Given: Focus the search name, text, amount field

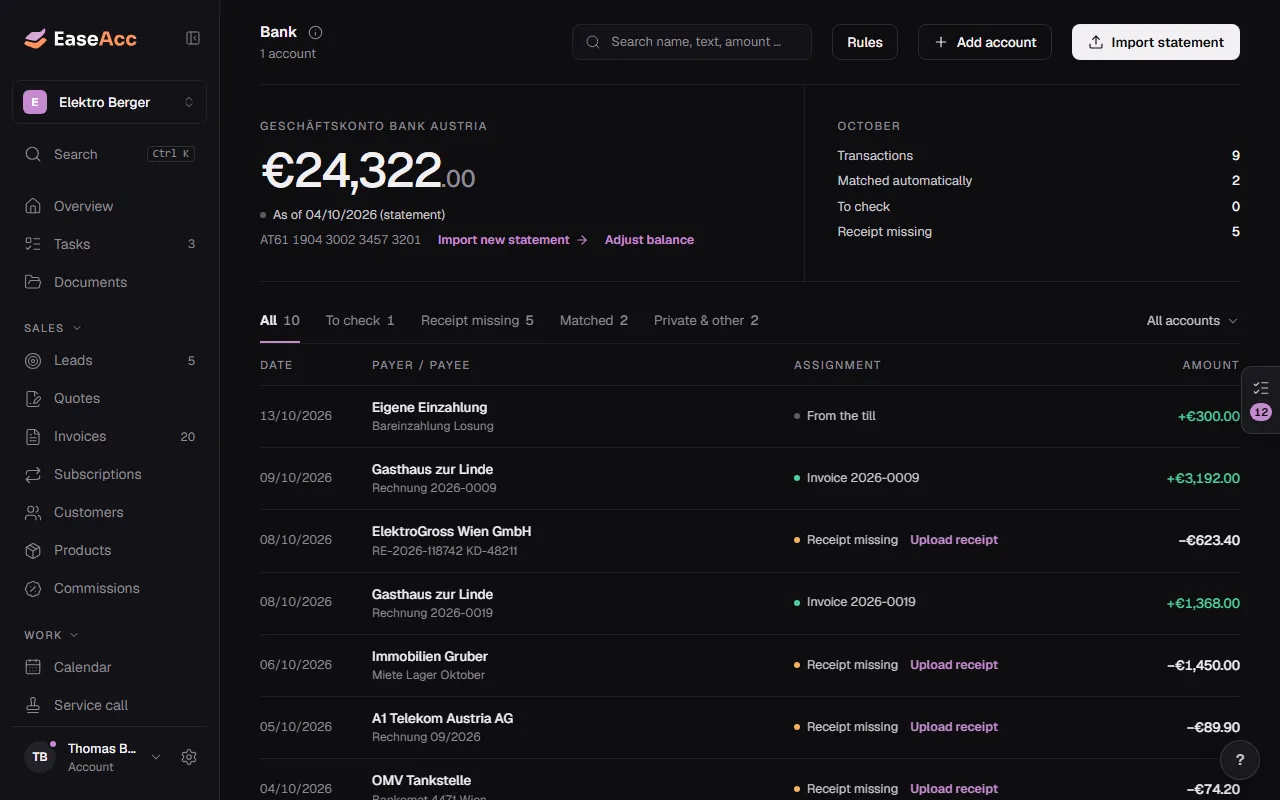Looking at the screenshot, I should pos(692,42).
